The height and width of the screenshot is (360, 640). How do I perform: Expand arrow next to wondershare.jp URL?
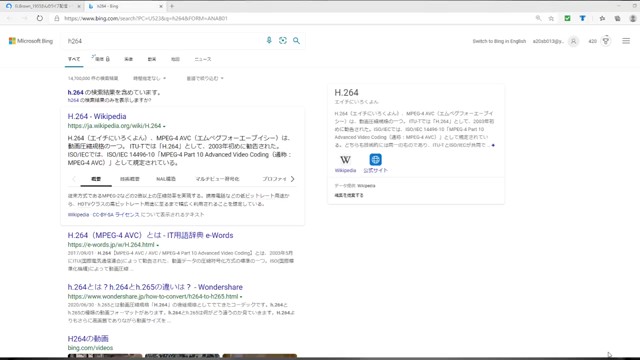[x=241, y=297]
